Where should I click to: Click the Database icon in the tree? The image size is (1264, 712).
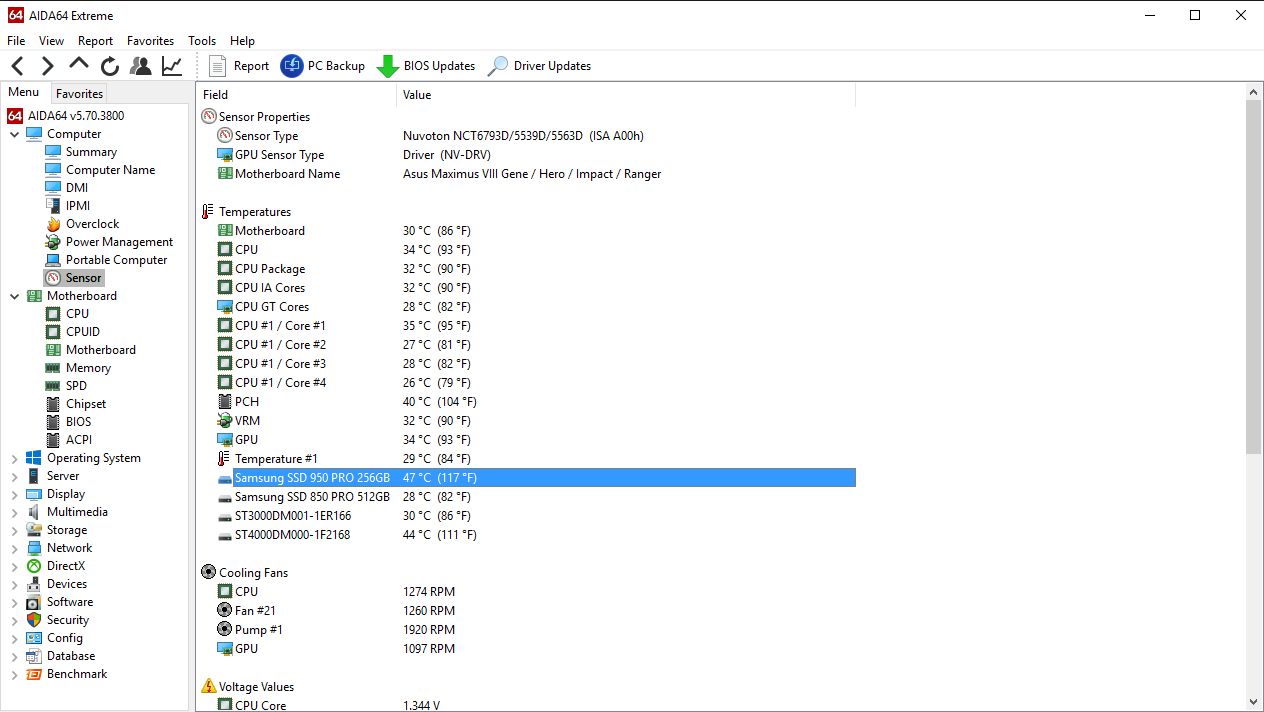[34, 656]
